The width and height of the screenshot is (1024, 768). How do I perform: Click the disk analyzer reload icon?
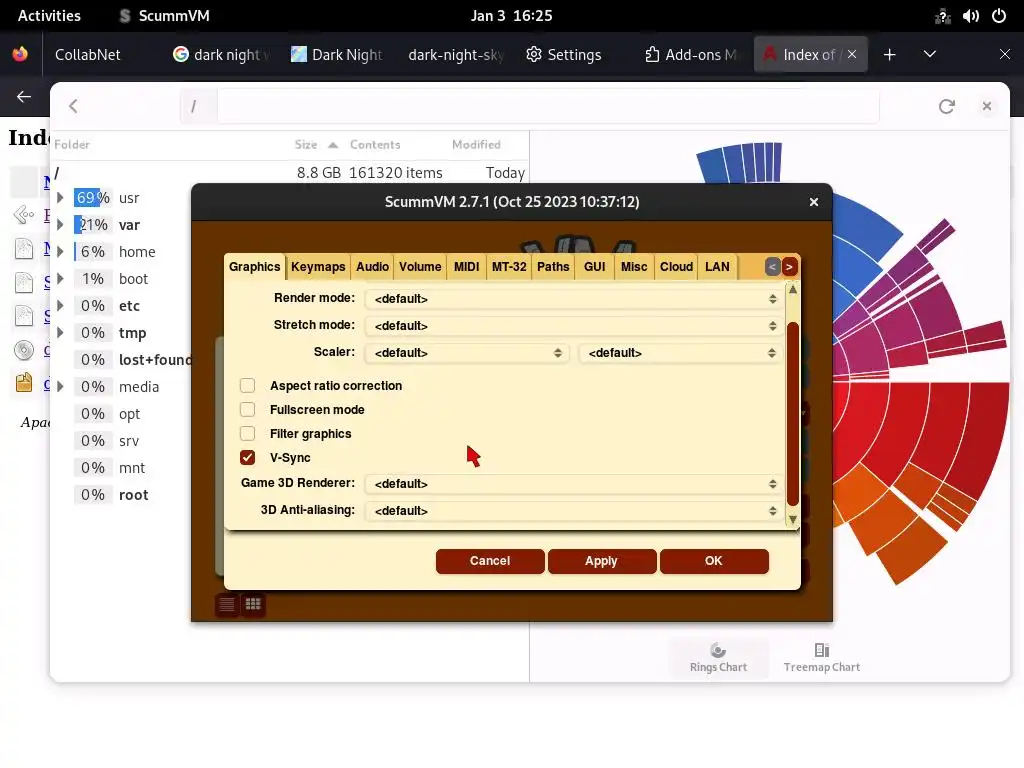(946, 106)
